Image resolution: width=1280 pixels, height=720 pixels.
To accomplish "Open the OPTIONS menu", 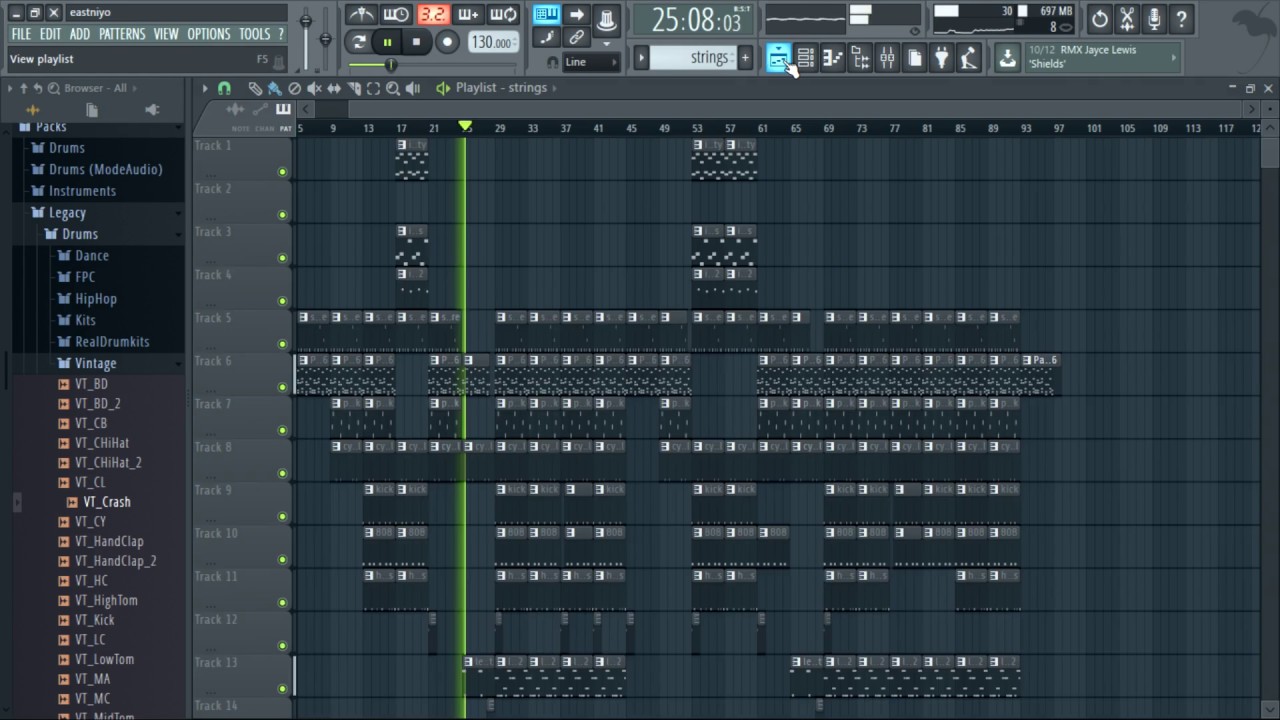I will 209,34.
